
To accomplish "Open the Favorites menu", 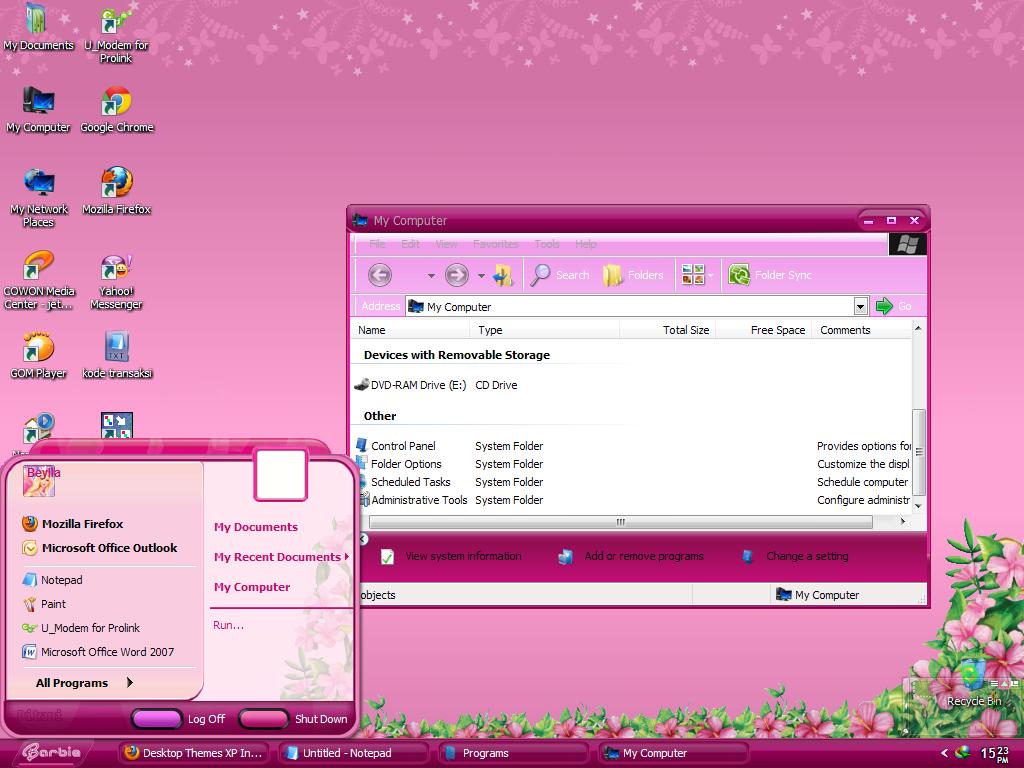I will 495,243.
